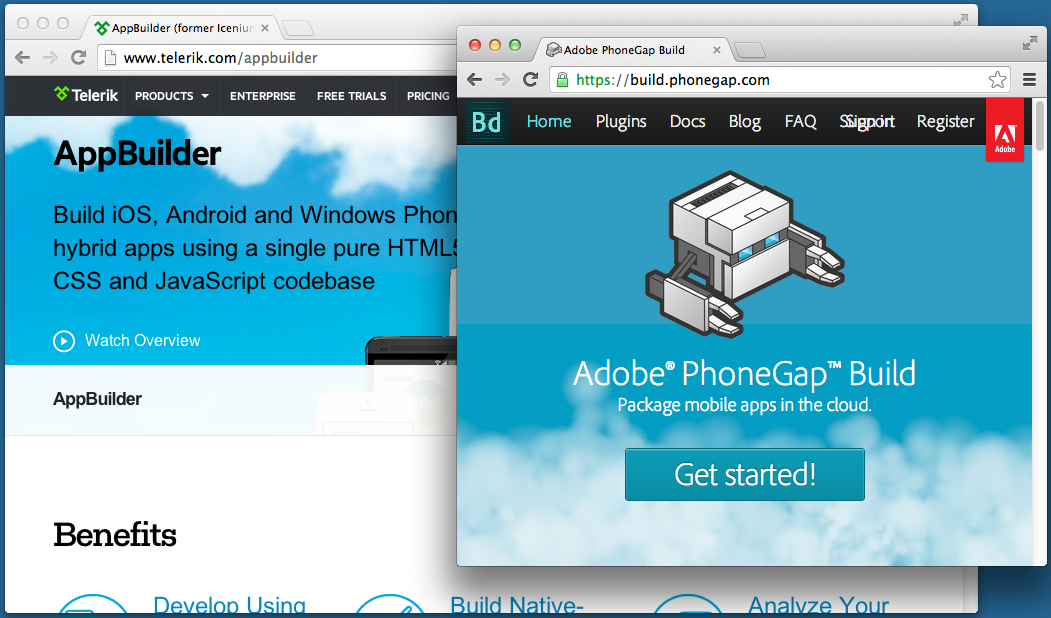This screenshot has width=1051, height=618.
Task: Click the Support / Sign in nav item
Action: (x=867, y=121)
